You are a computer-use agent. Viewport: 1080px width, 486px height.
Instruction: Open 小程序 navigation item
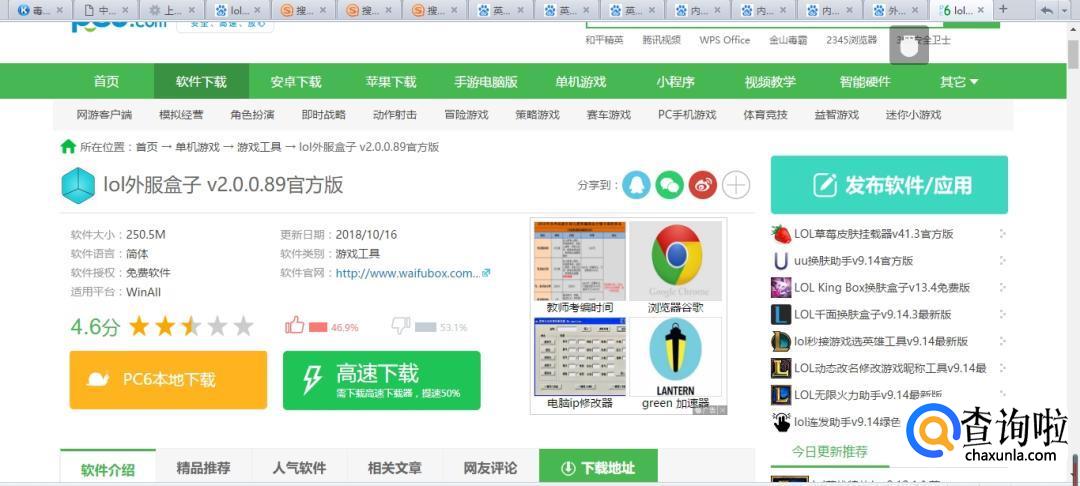click(676, 82)
